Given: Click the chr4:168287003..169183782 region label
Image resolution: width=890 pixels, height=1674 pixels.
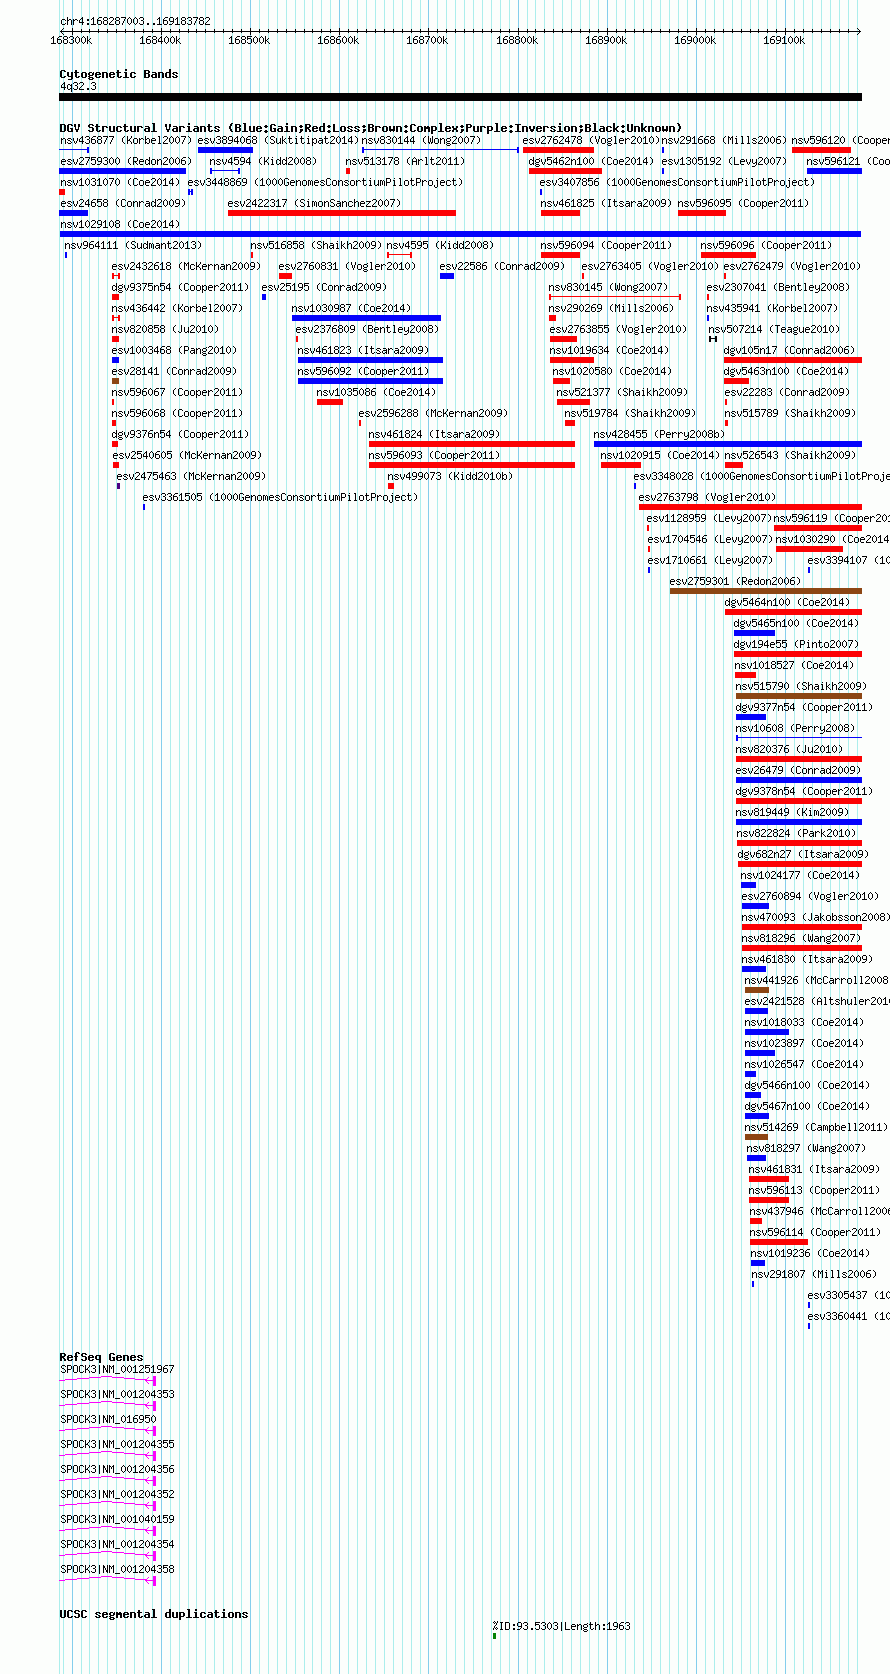Looking at the screenshot, I should [135, 21].
